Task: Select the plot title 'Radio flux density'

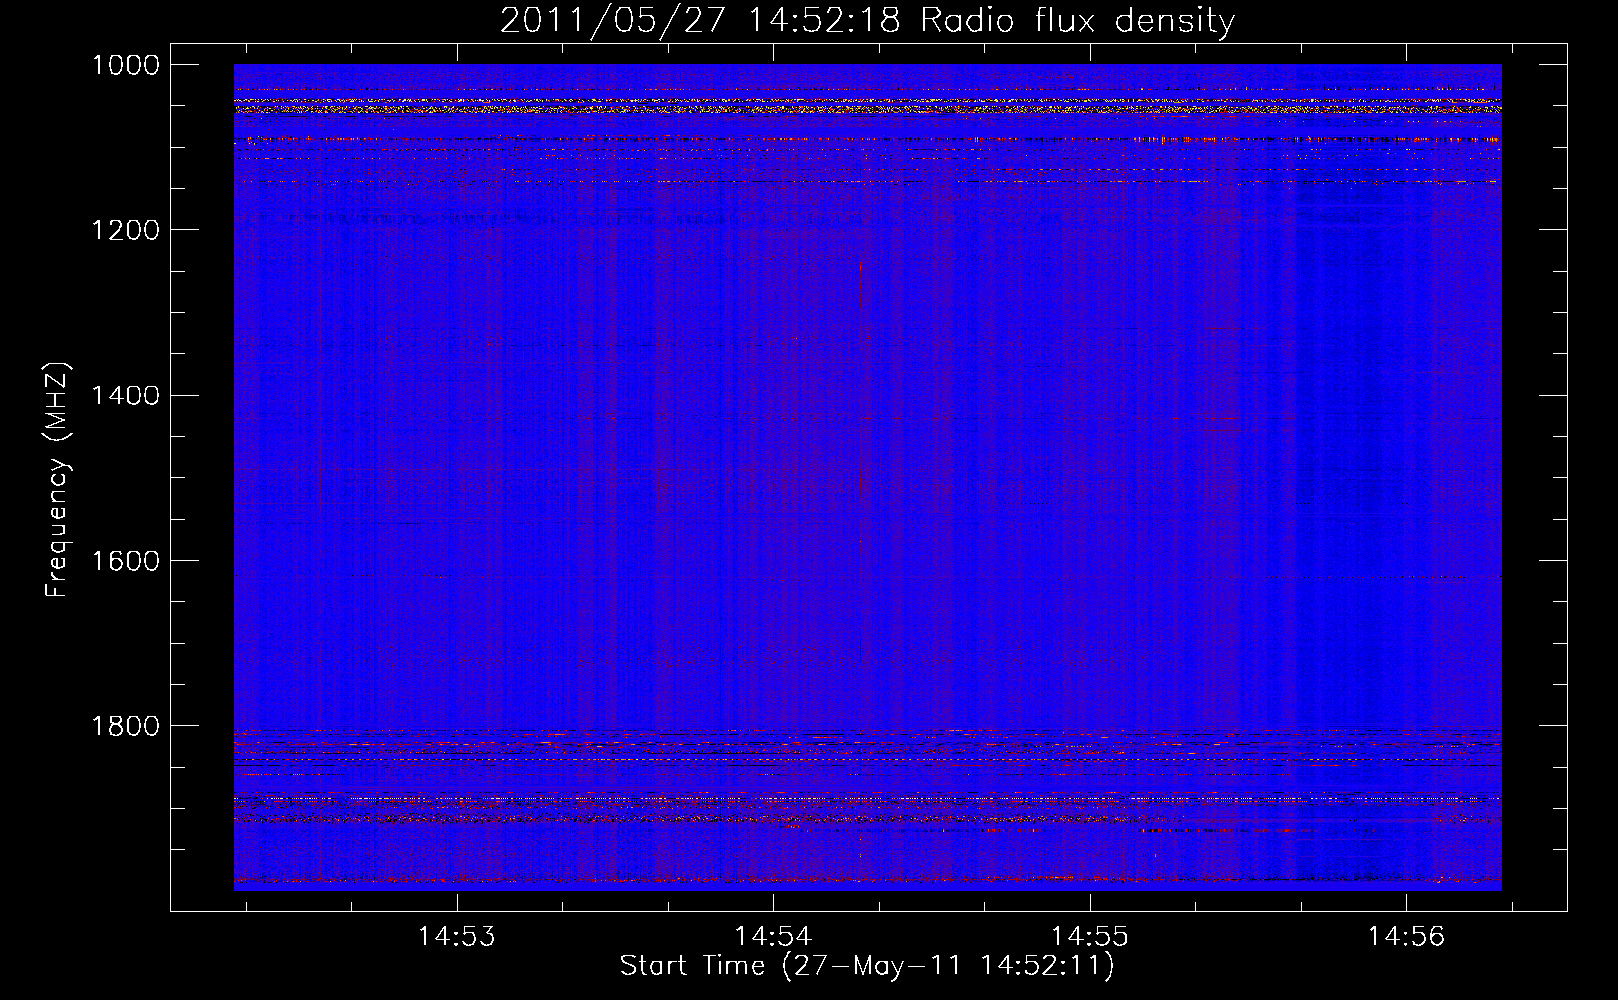Action: pos(1077,20)
